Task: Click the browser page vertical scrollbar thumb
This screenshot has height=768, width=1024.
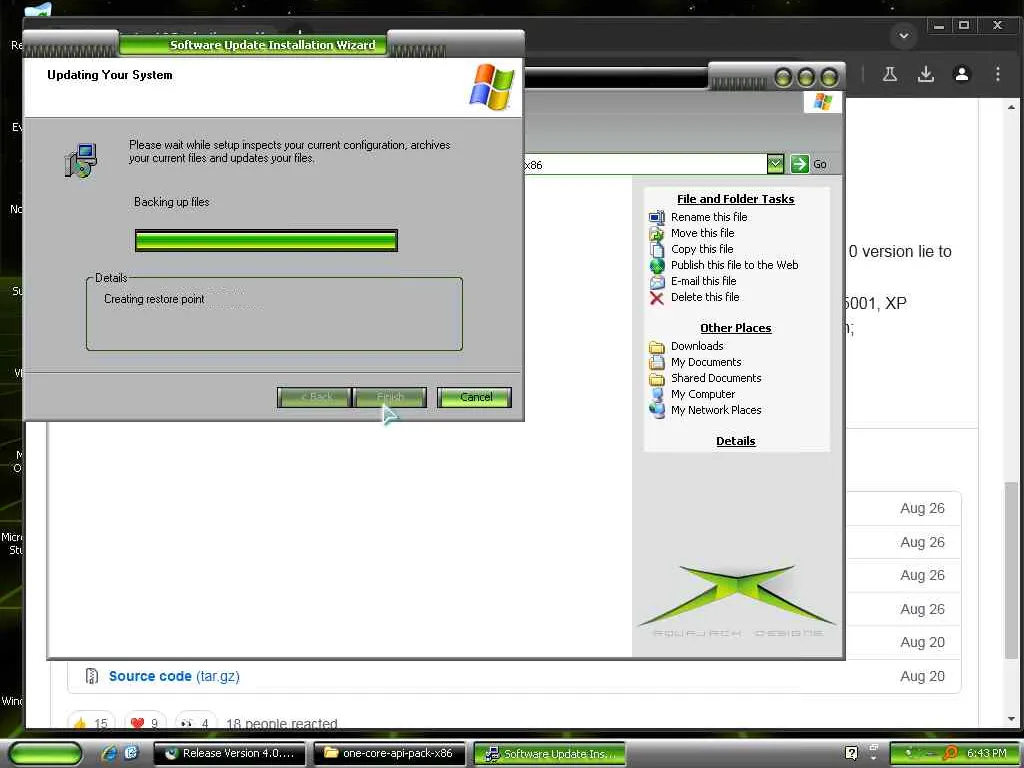Action: tap(1011, 571)
